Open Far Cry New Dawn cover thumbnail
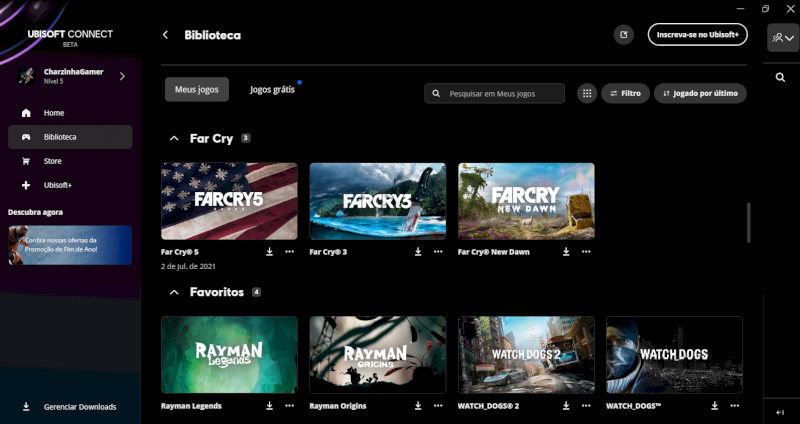 pos(526,201)
